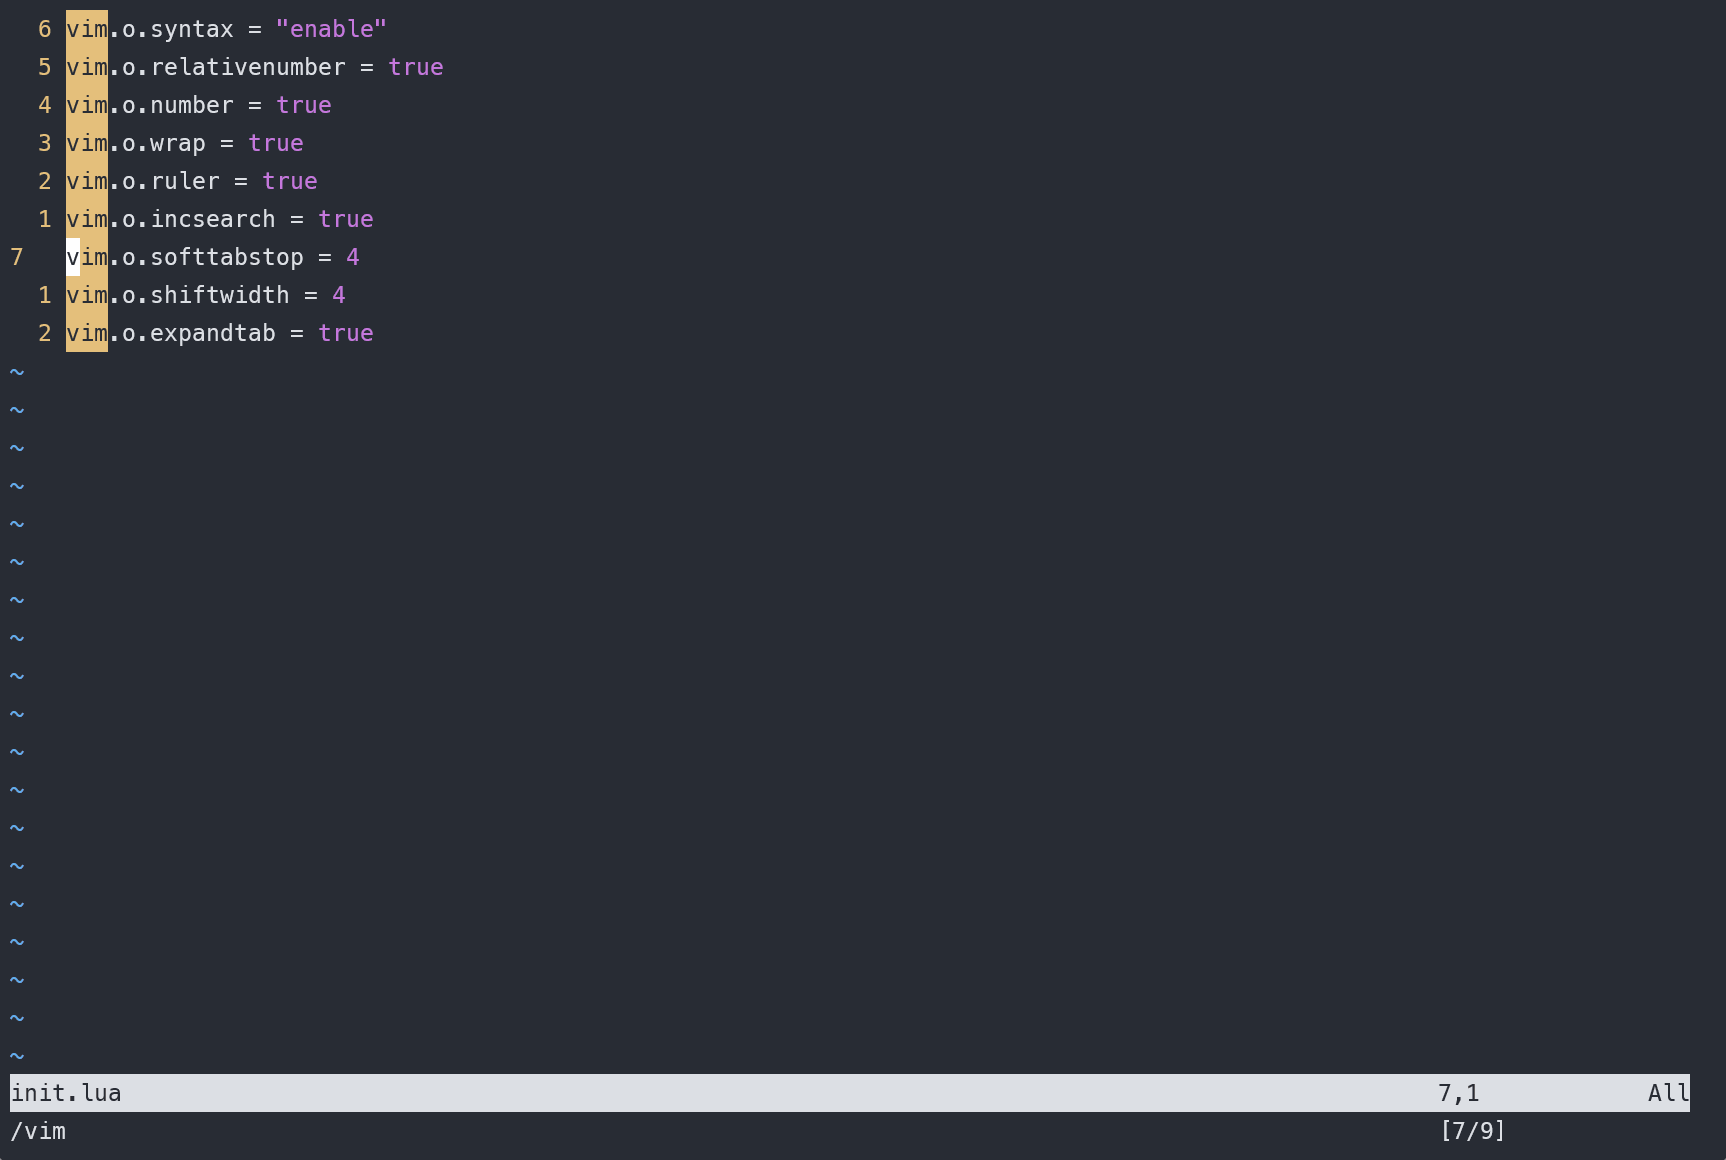
Task: Click highlighted vim on the wrap line
Action: tap(87, 143)
